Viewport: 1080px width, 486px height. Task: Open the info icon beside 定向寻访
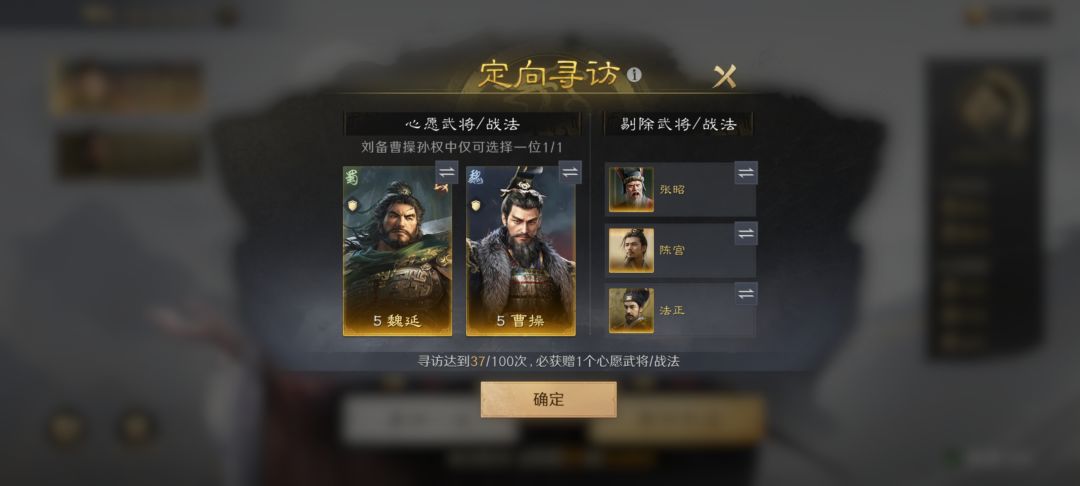point(634,74)
